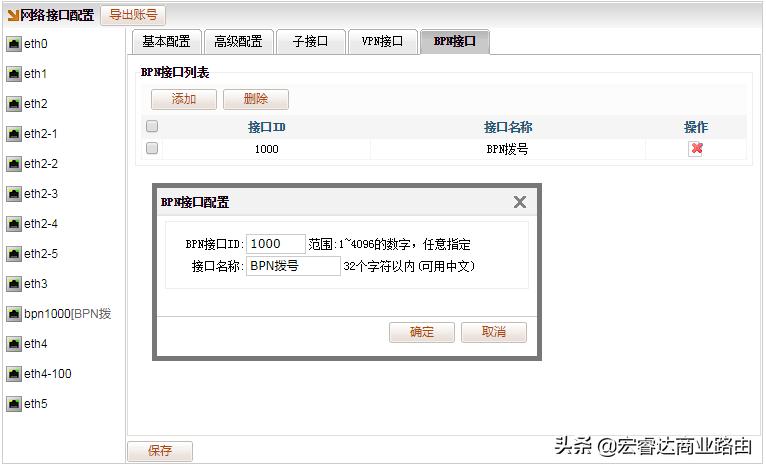766x469 pixels.
Task: Click the bpn1000 interface icon
Action: 14,314
